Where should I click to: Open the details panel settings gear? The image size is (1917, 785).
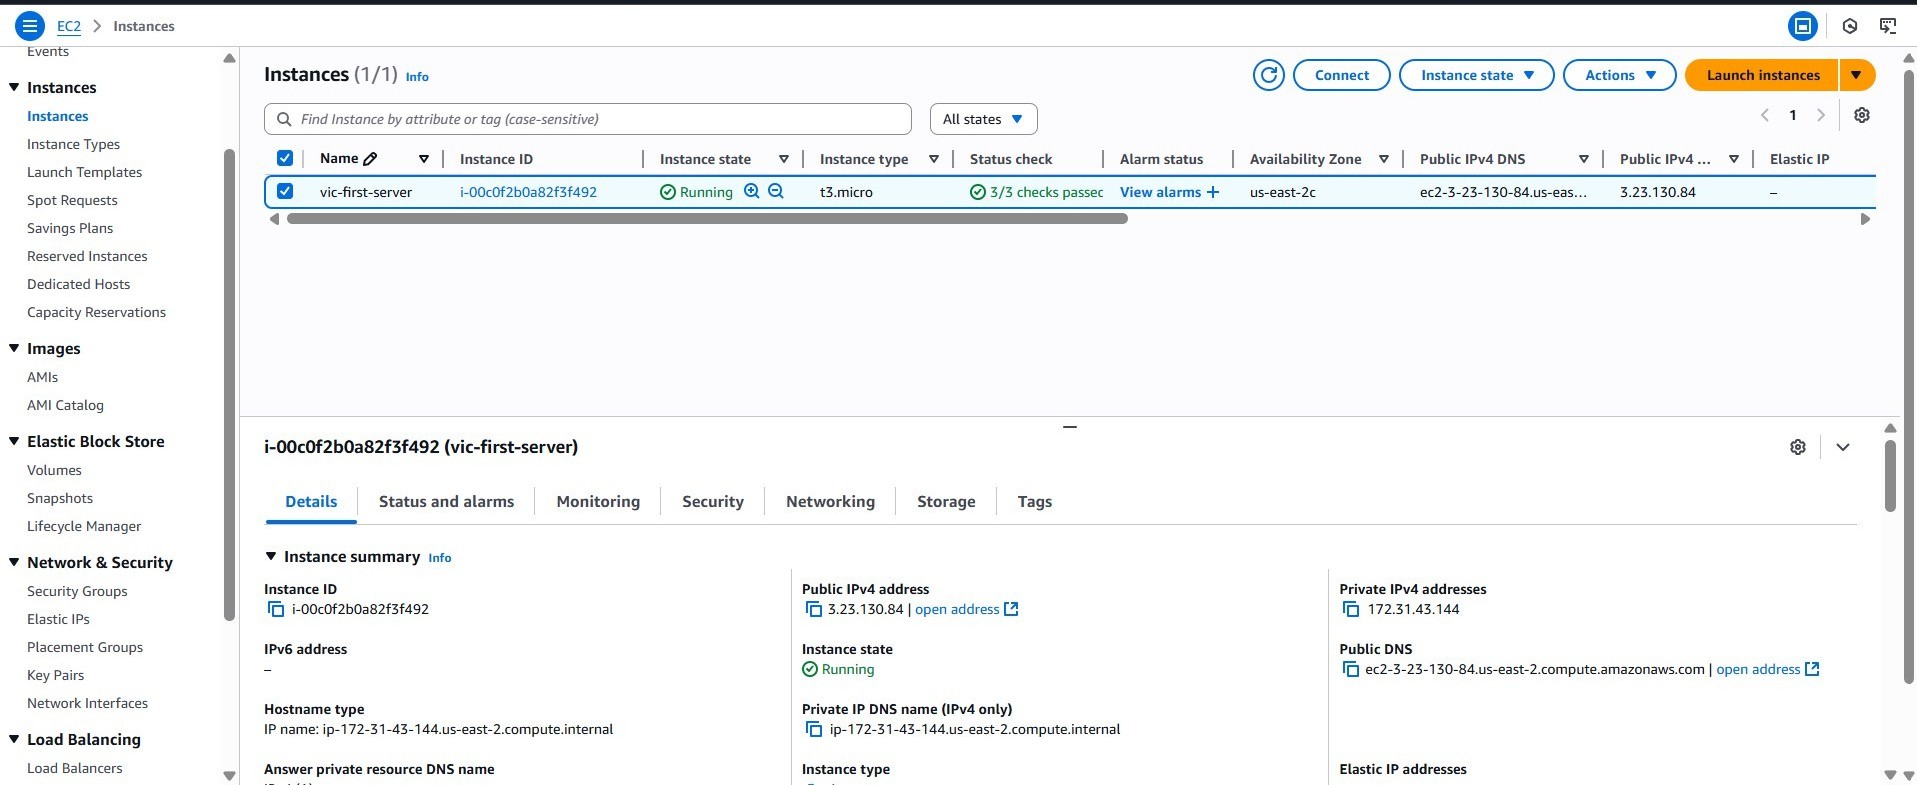click(1797, 447)
